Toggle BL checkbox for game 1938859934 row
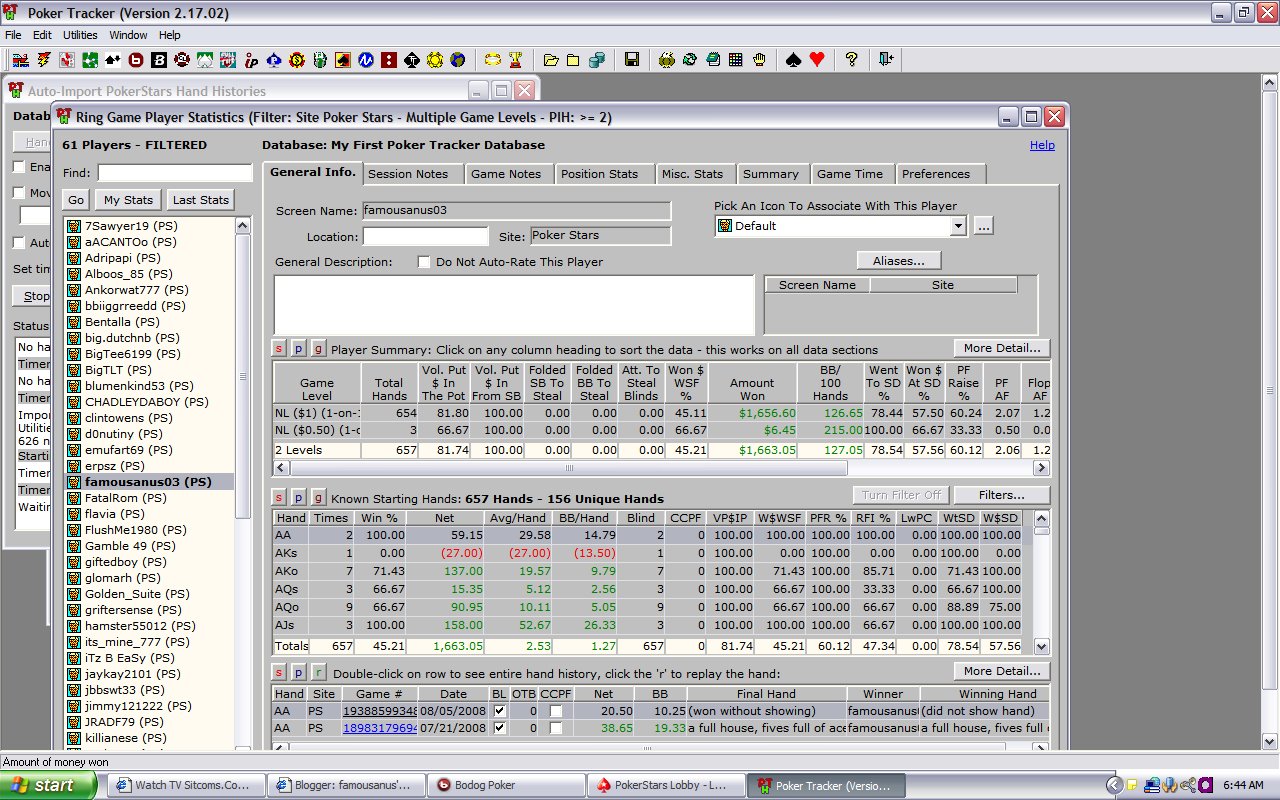Image resolution: width=1280 pixels, height=800 pixels. [499, 711]
